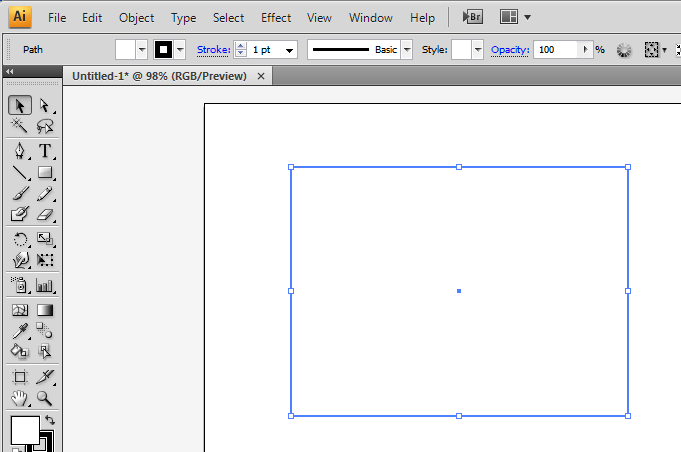Collapse the tools panel with double arrows
The image size is (681, 452).
pos(10,71)
